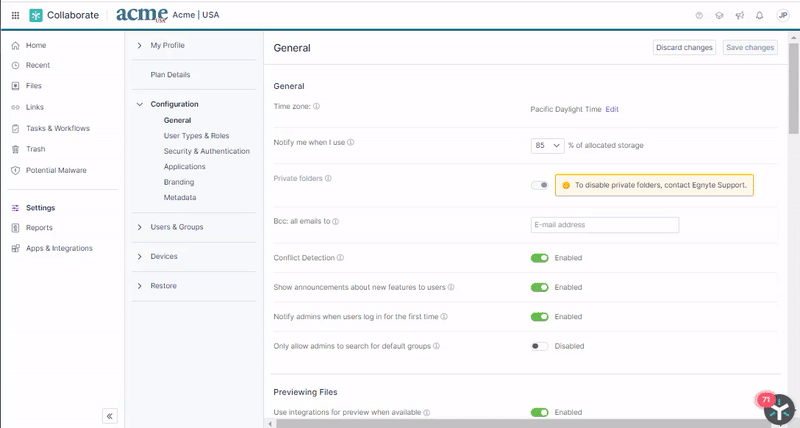Viewport: 800px width, 428px height.
Task: Open Security & Authentication settings
Action: 206,151
